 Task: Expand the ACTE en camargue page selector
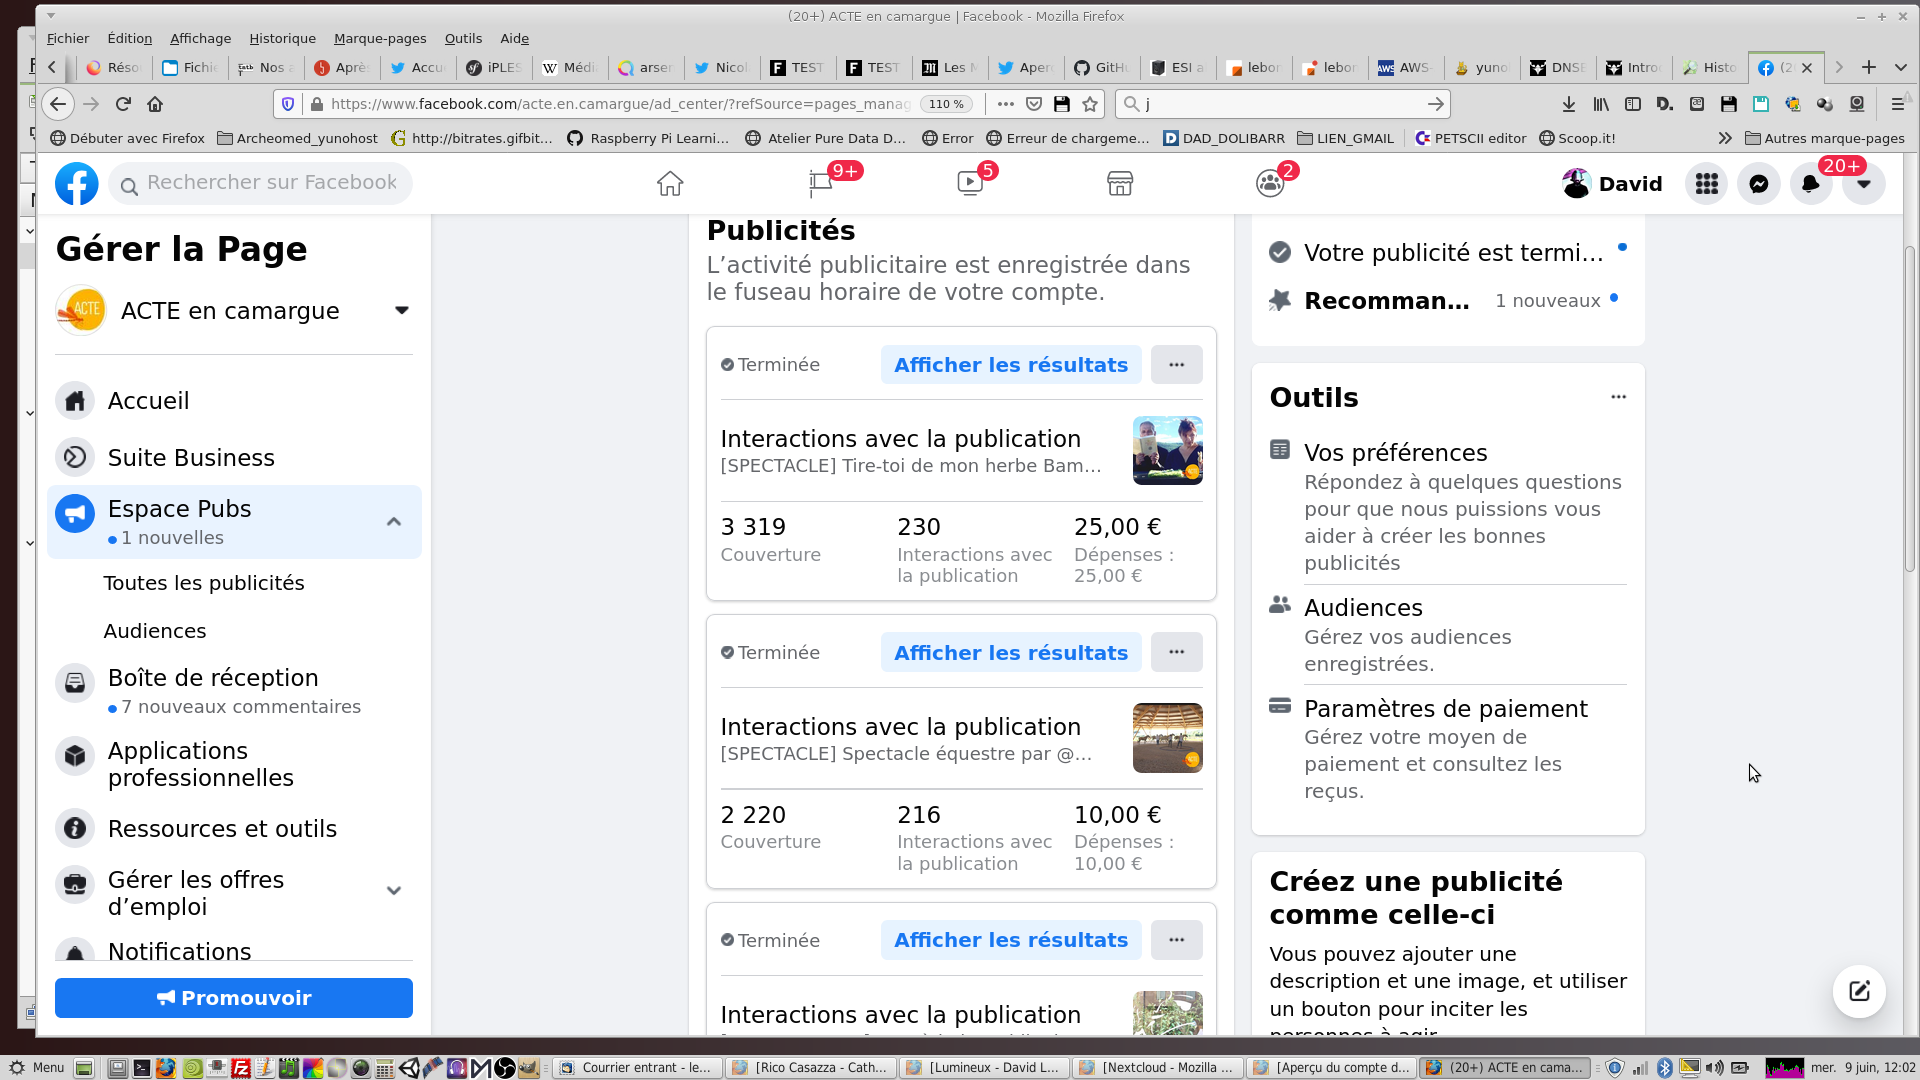pyautogui.click(x=401, y=311)
